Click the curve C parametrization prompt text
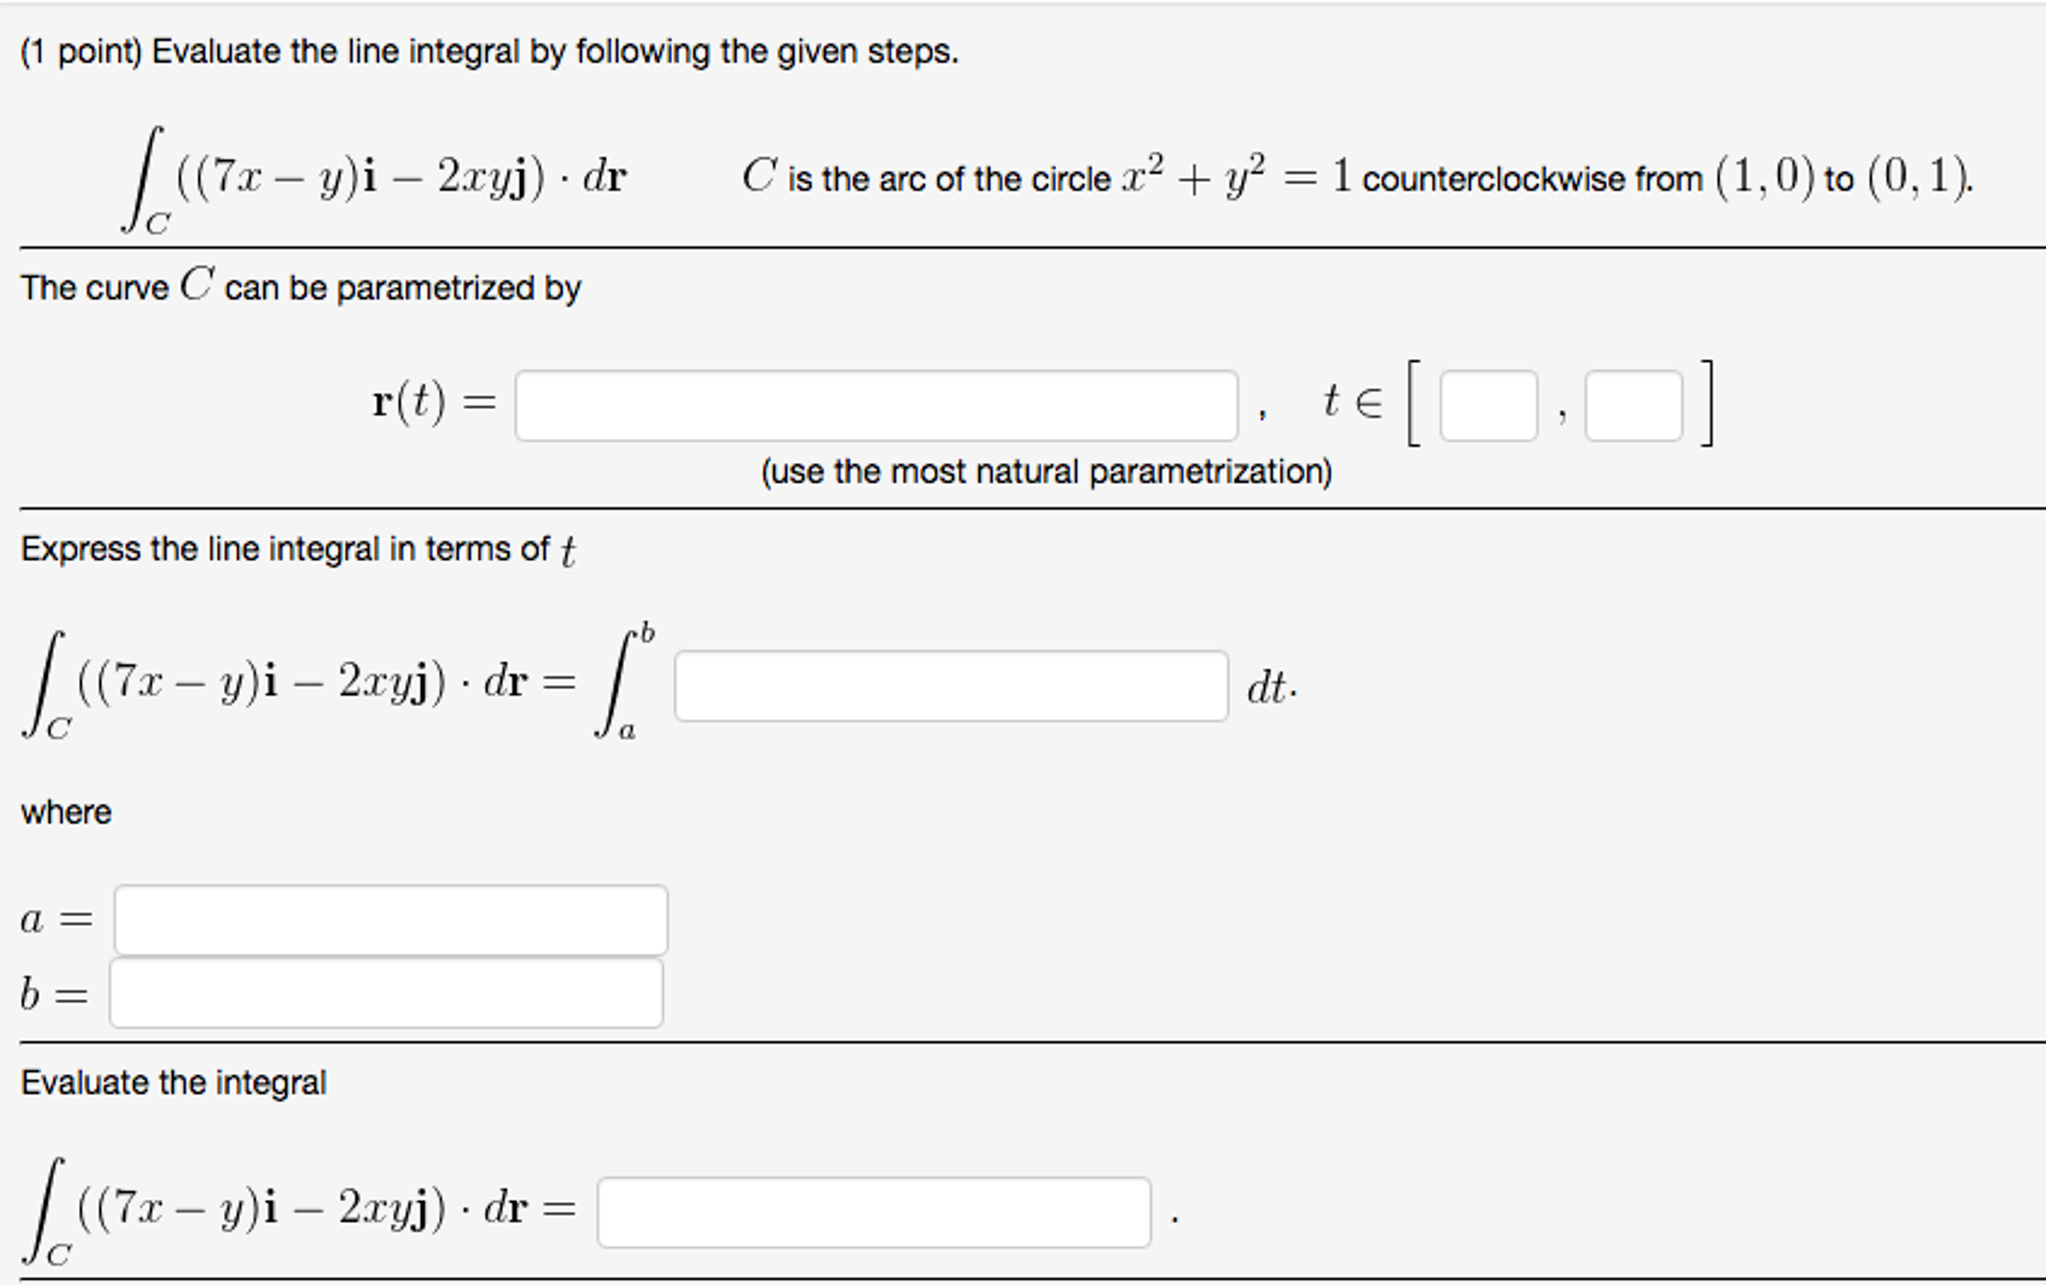This screenshot has width=2046, height=1285. [x=301, y=287]
